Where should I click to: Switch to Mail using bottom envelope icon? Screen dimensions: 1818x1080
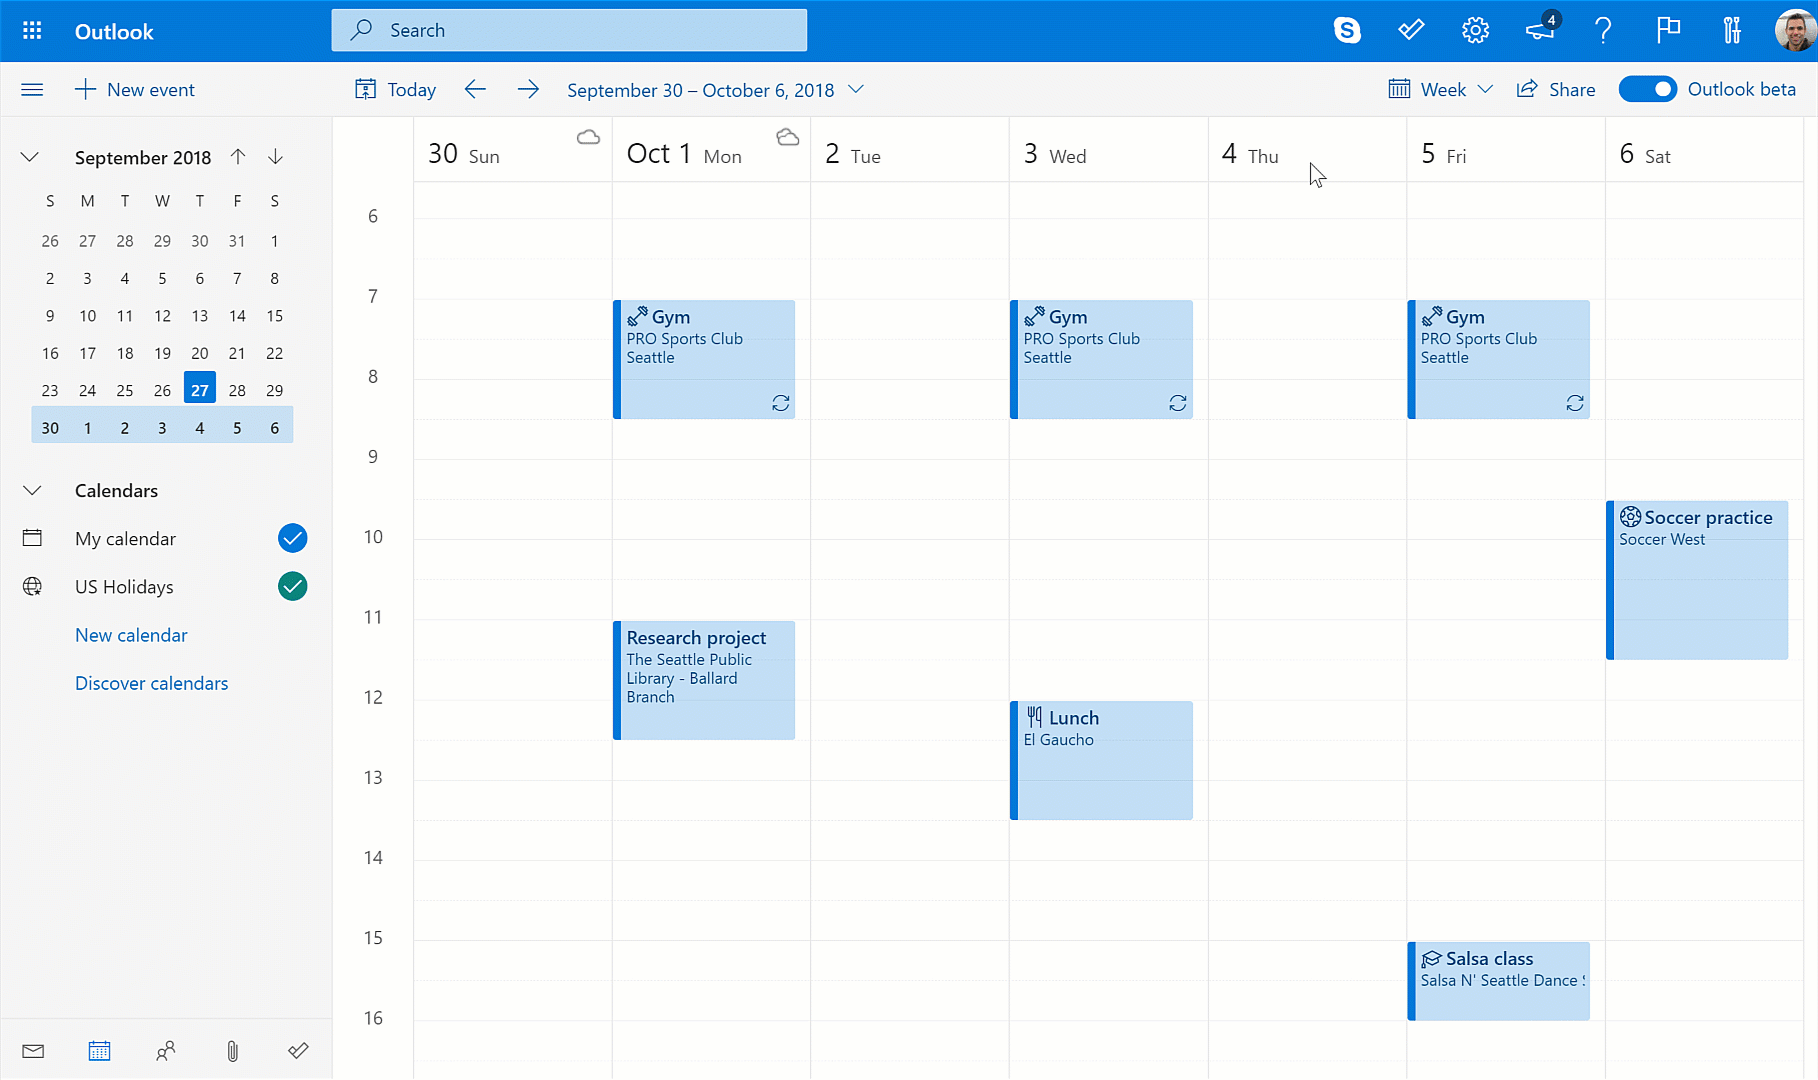click(33, 1051)
